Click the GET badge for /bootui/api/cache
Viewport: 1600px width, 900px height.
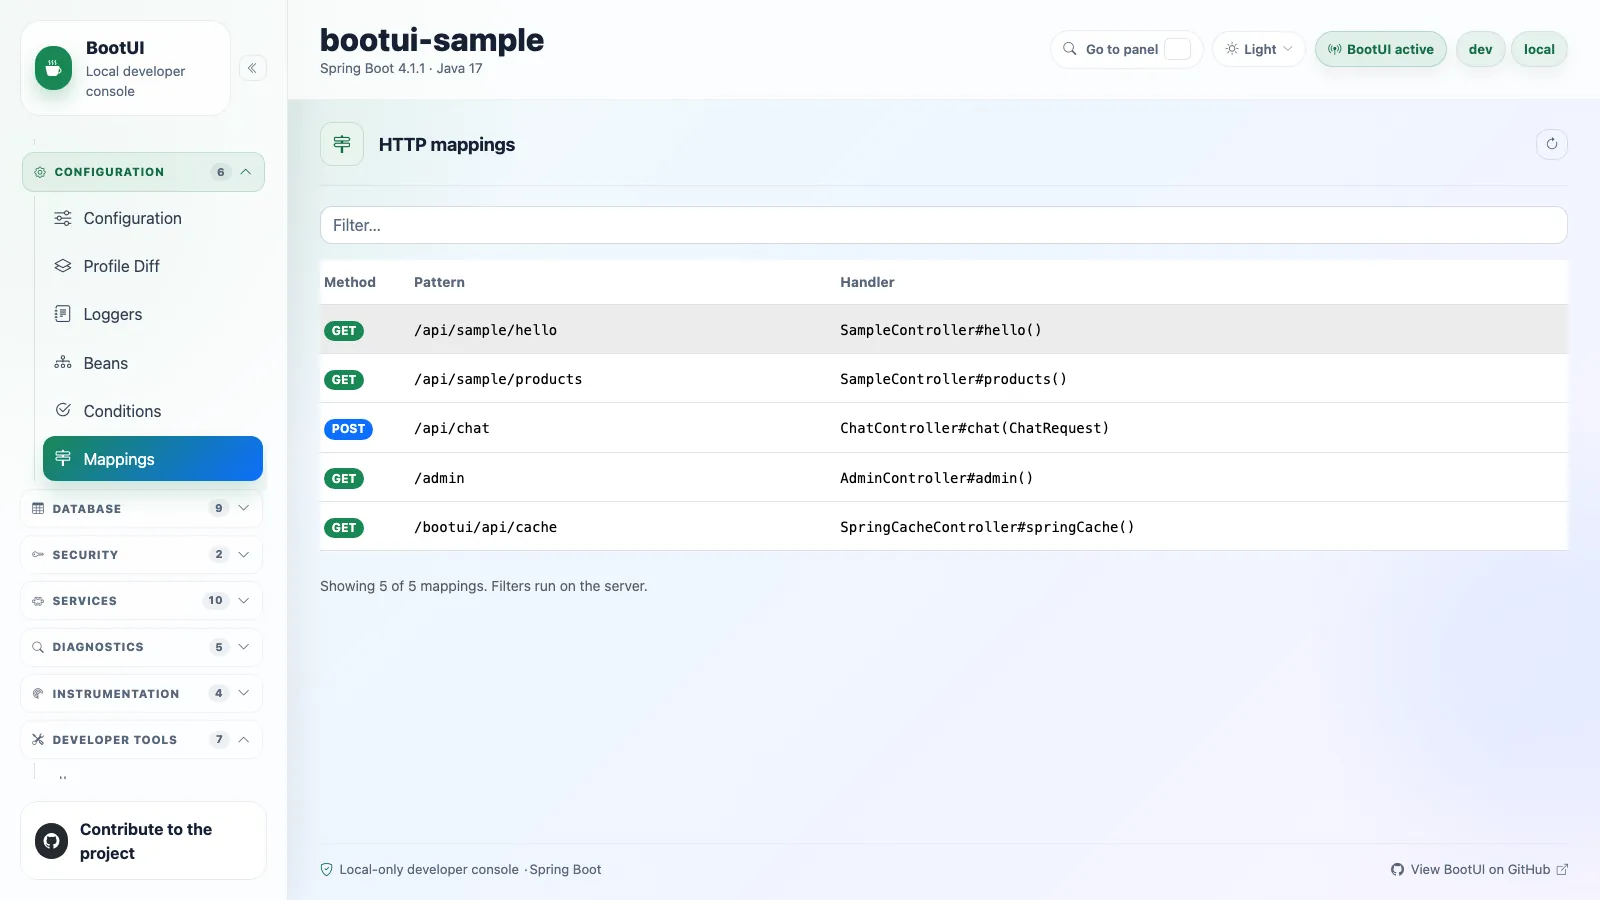coord(343,528)
